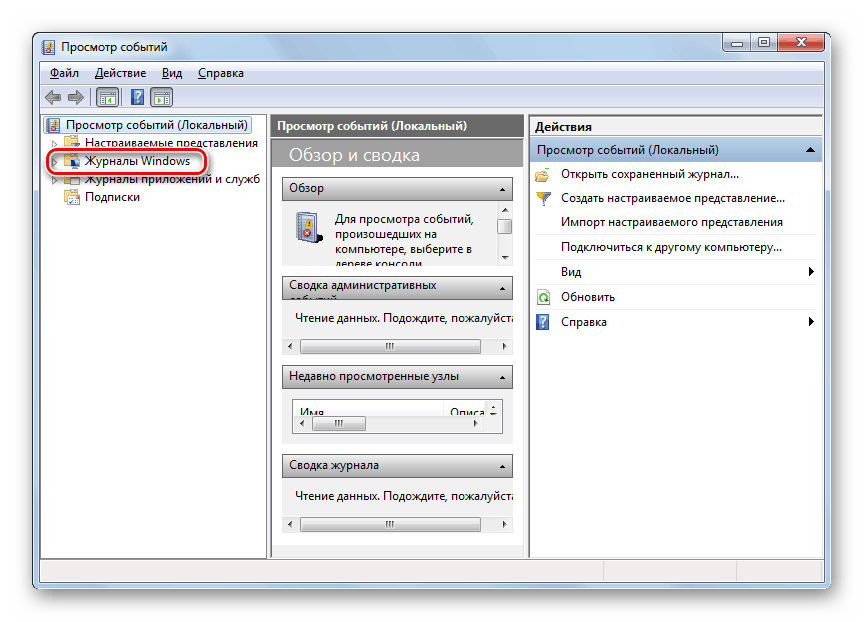Click the green refresh icon beside Обновить
The height and width of the screenshot is (622, 864).
click(543, 297)
